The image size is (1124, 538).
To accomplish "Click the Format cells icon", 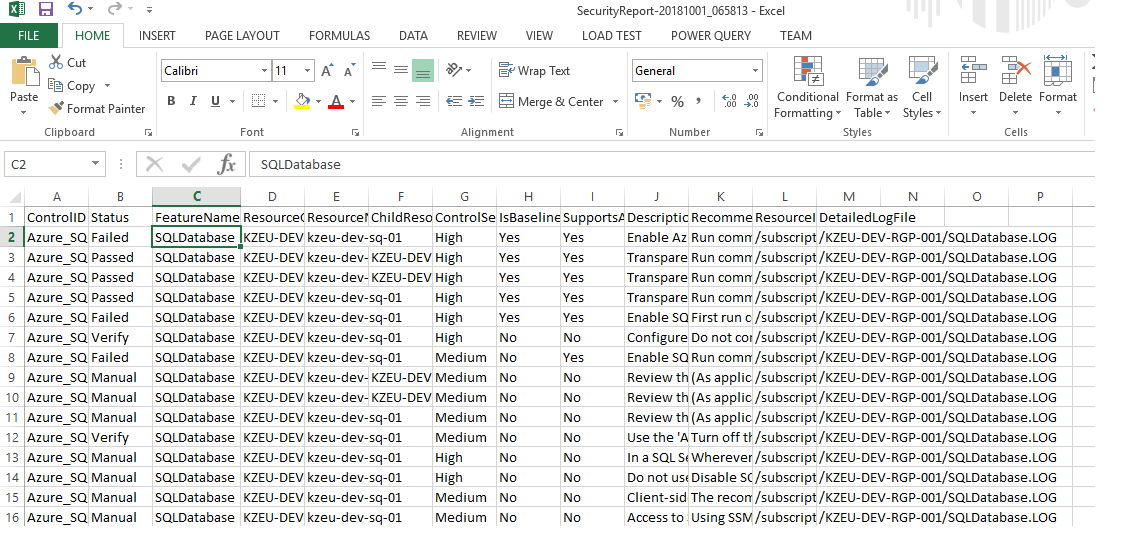I will (x=1057, y=70).
